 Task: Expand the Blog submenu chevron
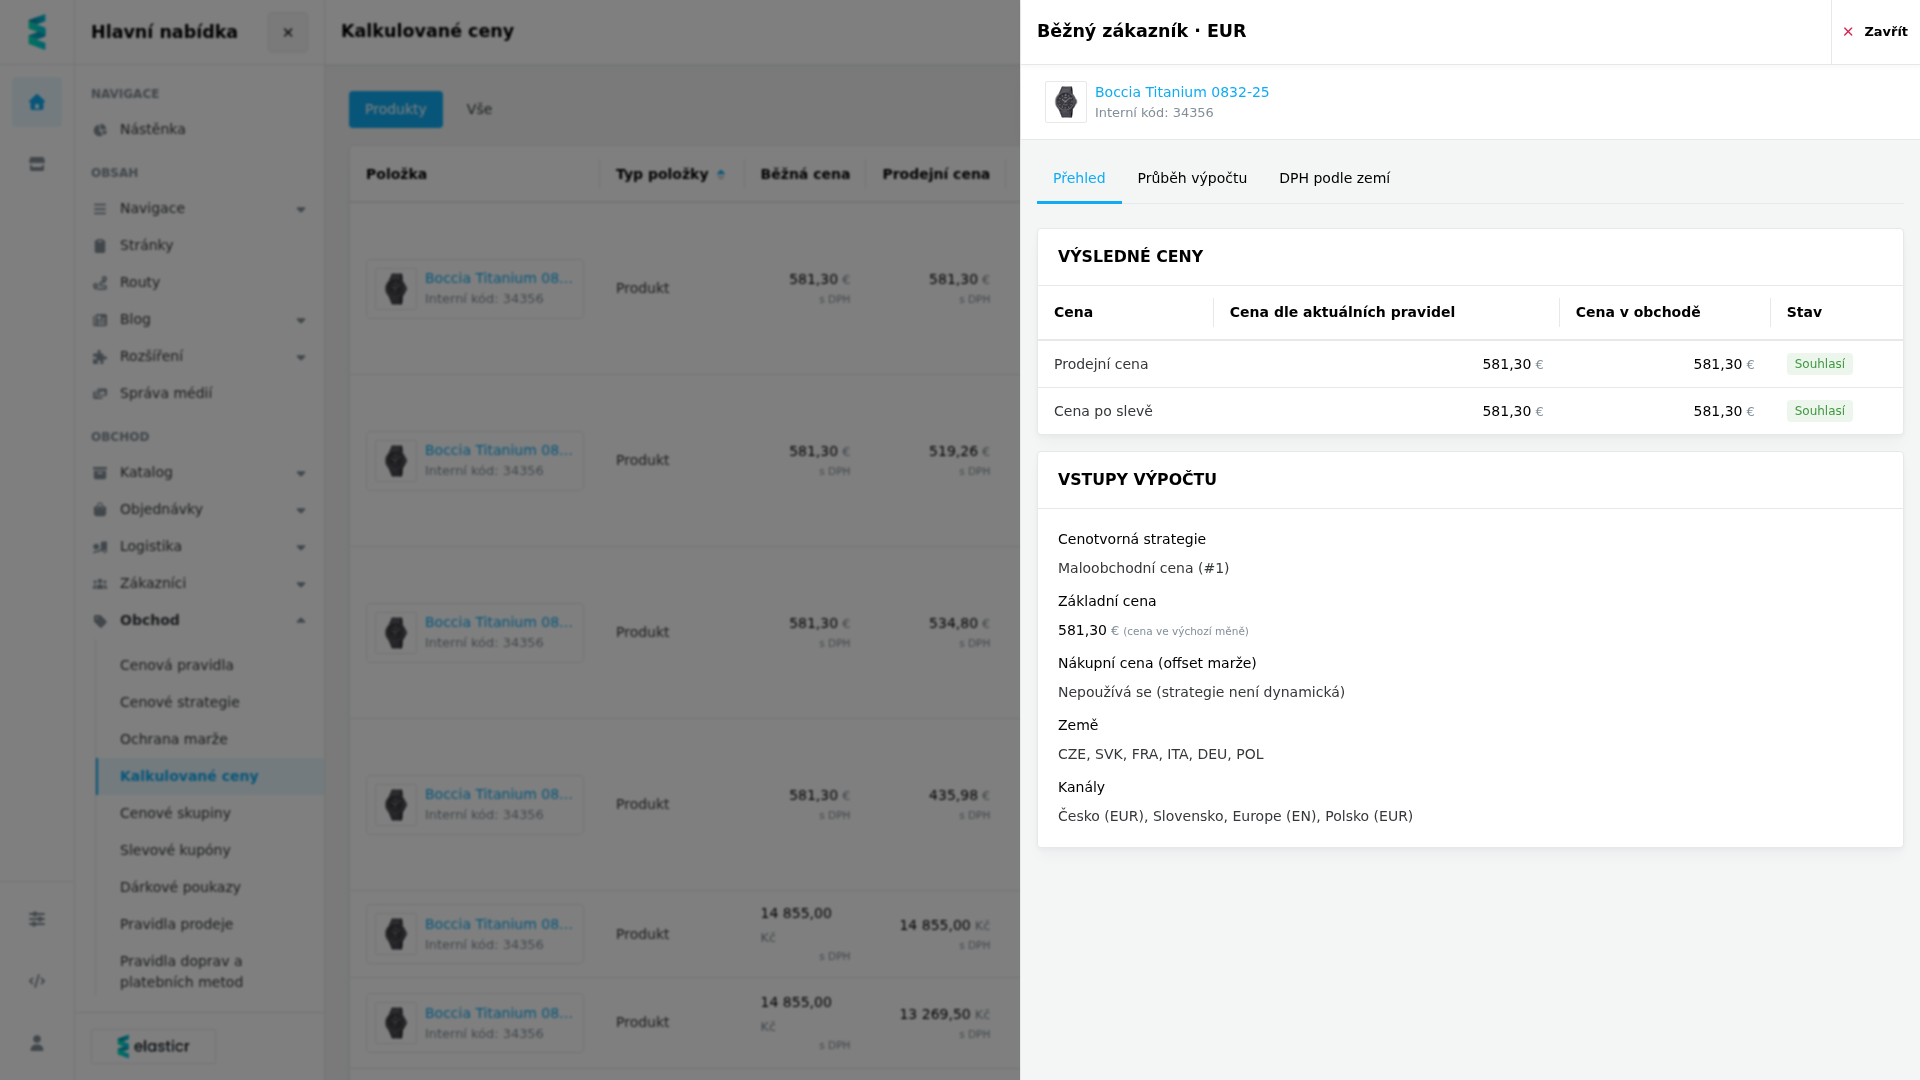tap(301, 320)
